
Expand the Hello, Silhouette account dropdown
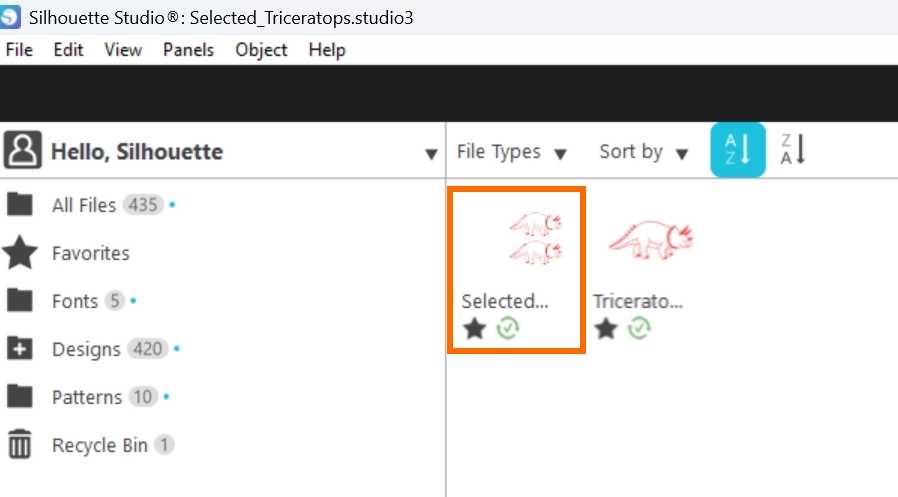click(x=431, y=154)
